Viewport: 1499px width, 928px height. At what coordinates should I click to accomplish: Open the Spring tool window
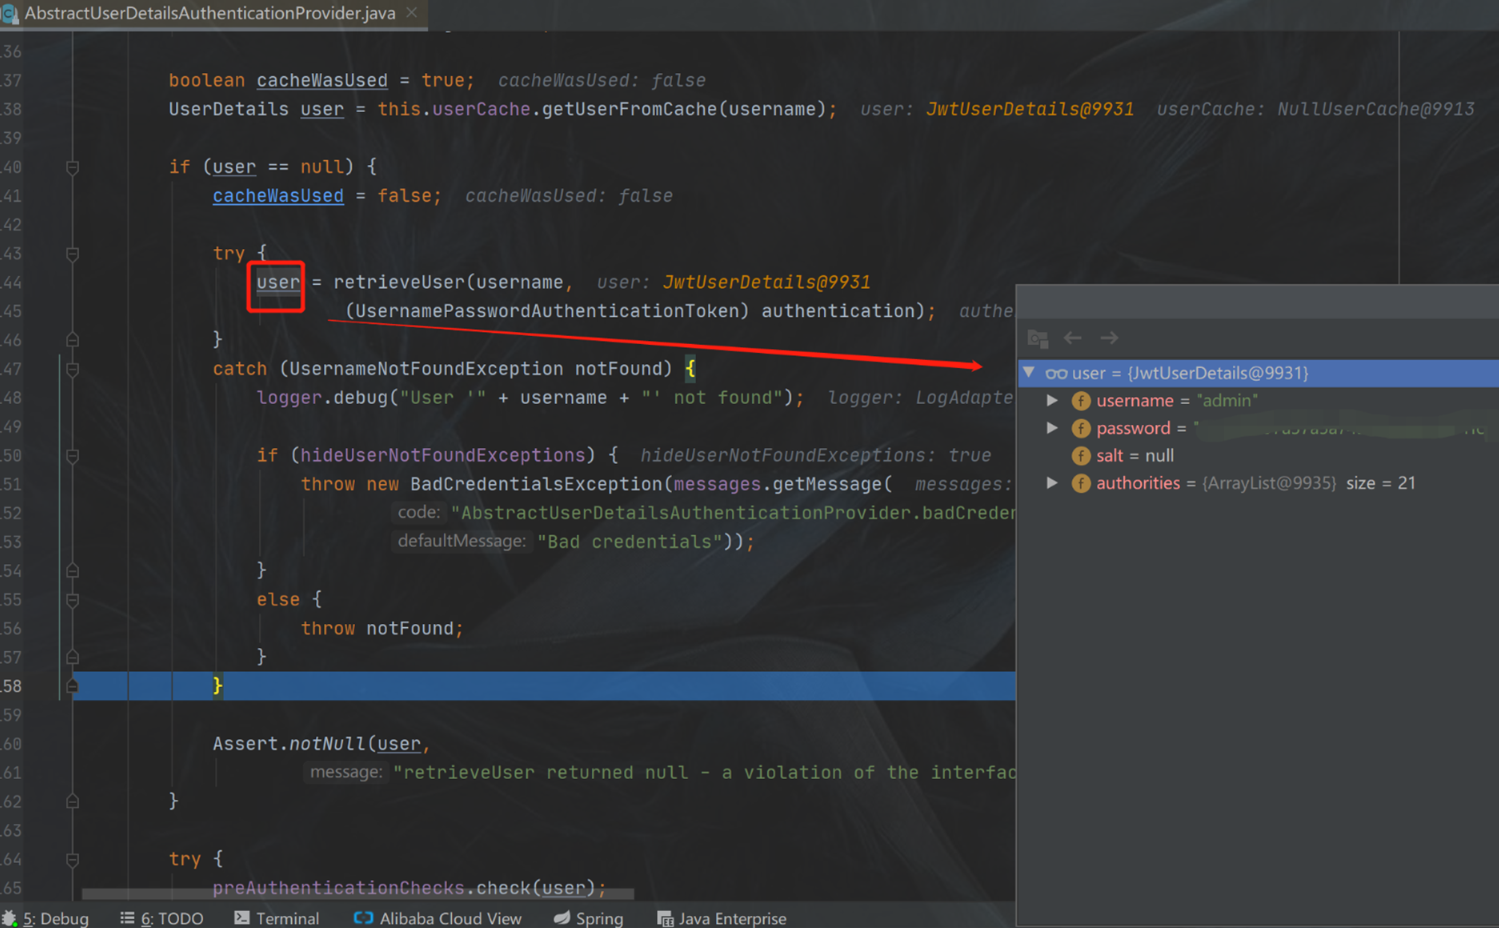(x=588, y=918)
